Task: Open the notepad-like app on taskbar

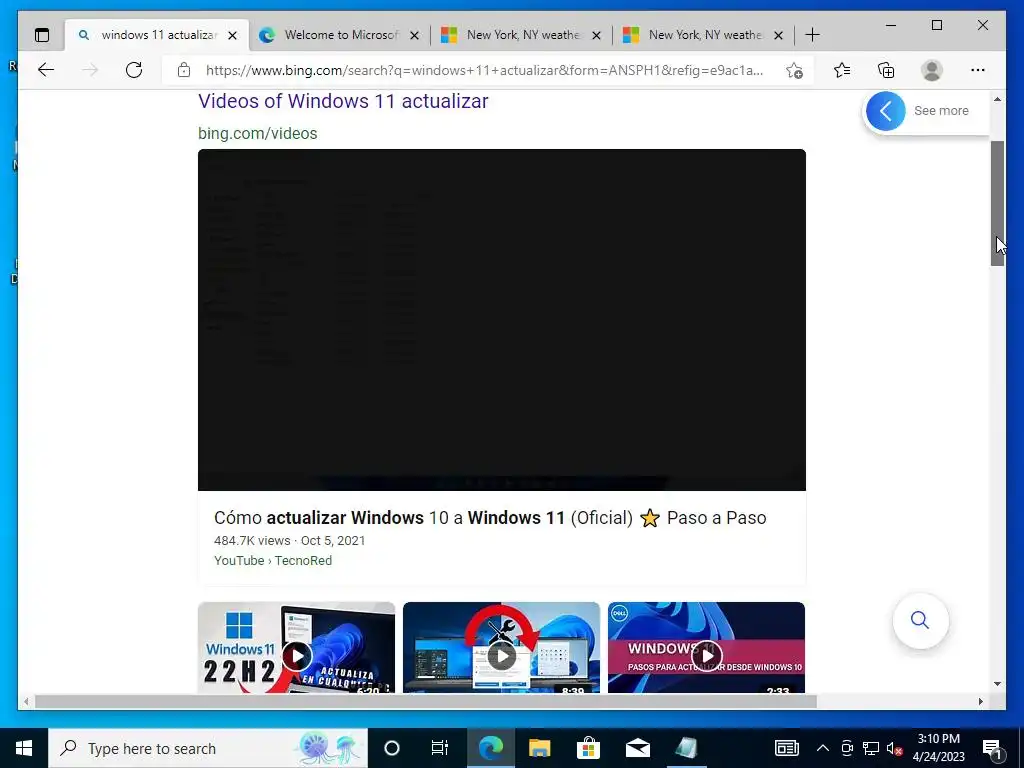Action: pyautogui.click(x=686, y=748)
